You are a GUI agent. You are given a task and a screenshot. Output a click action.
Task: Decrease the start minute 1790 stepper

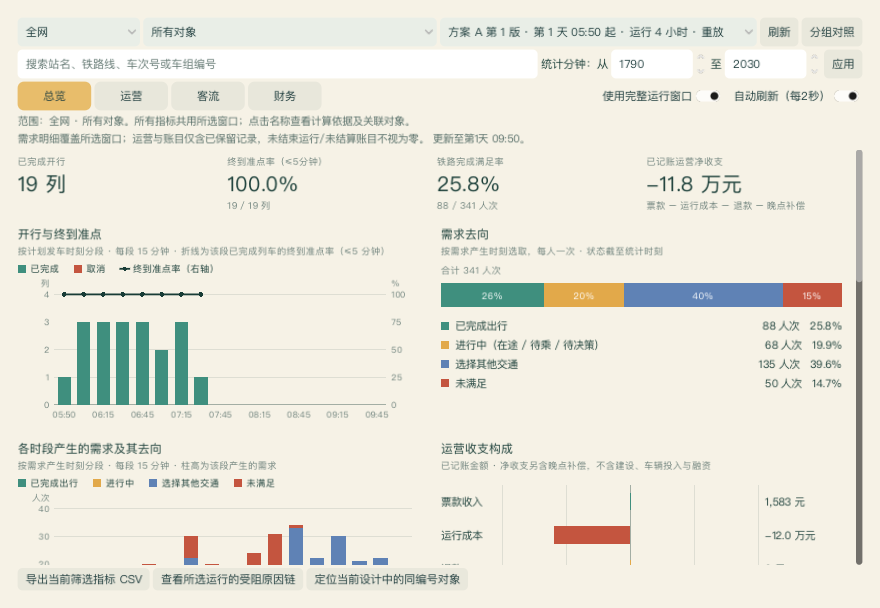tap(700, 71)
